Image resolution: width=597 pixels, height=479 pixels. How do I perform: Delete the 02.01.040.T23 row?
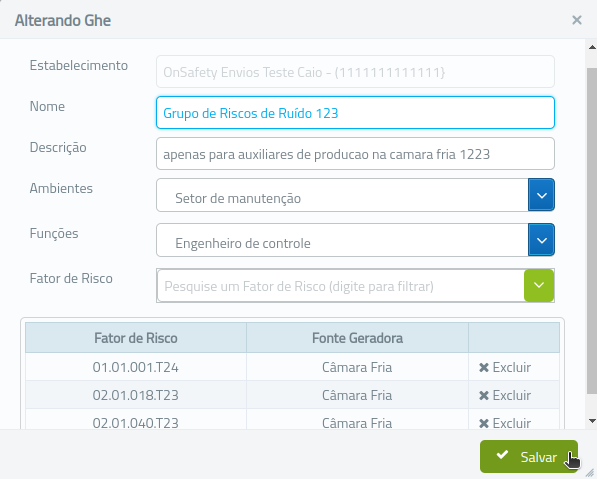[x=505, y=423]
